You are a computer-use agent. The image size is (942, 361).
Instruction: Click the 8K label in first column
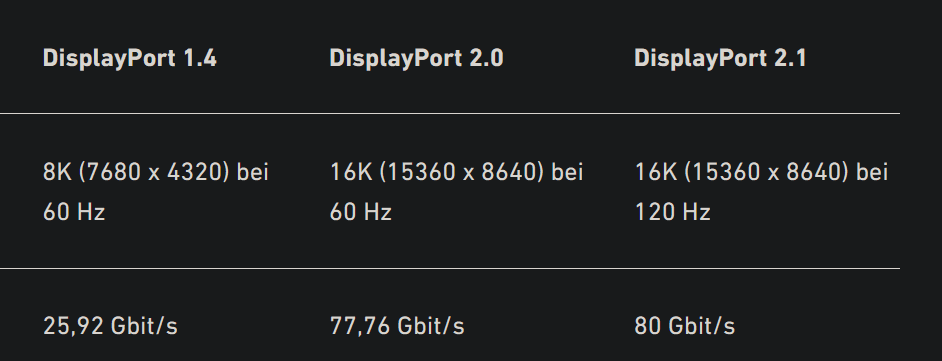(x=57, y=172)
